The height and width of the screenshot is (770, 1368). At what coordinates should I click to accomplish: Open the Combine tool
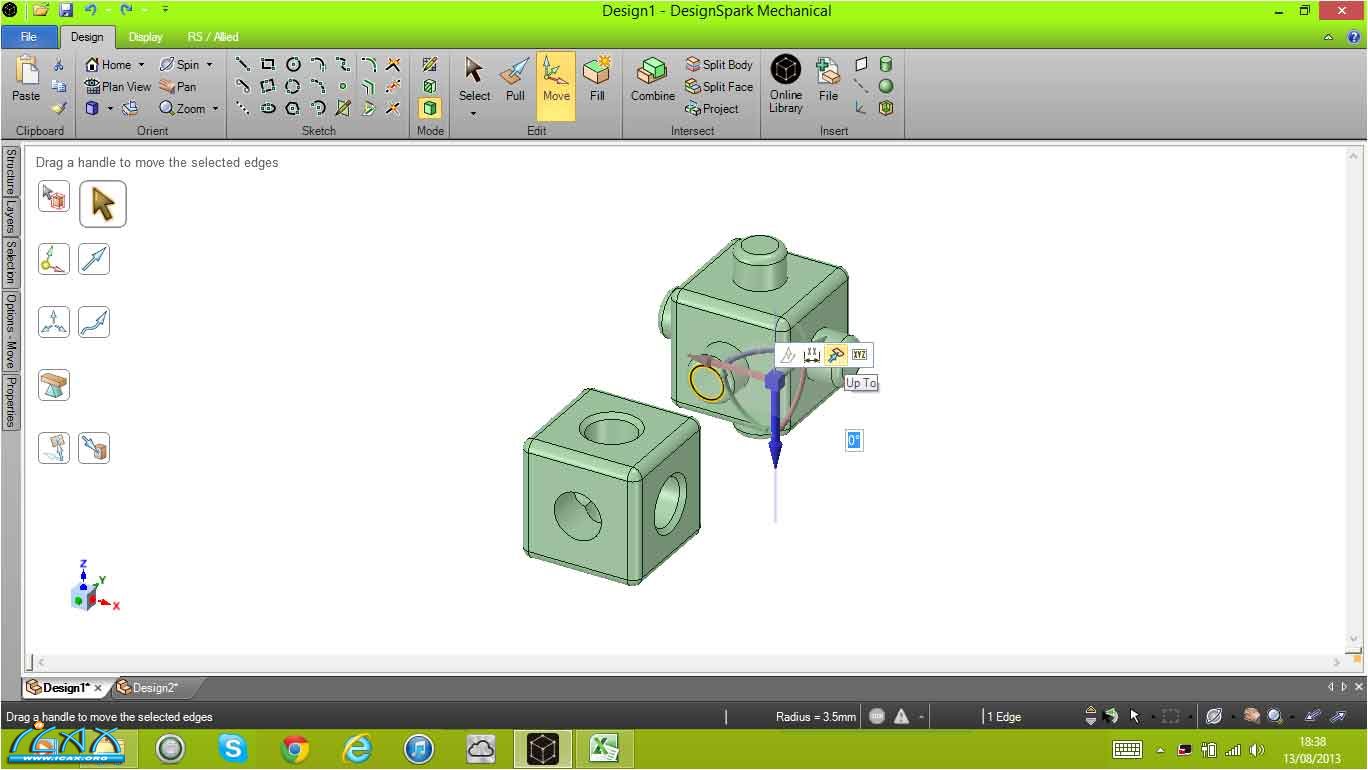click(x=652, y=79)
